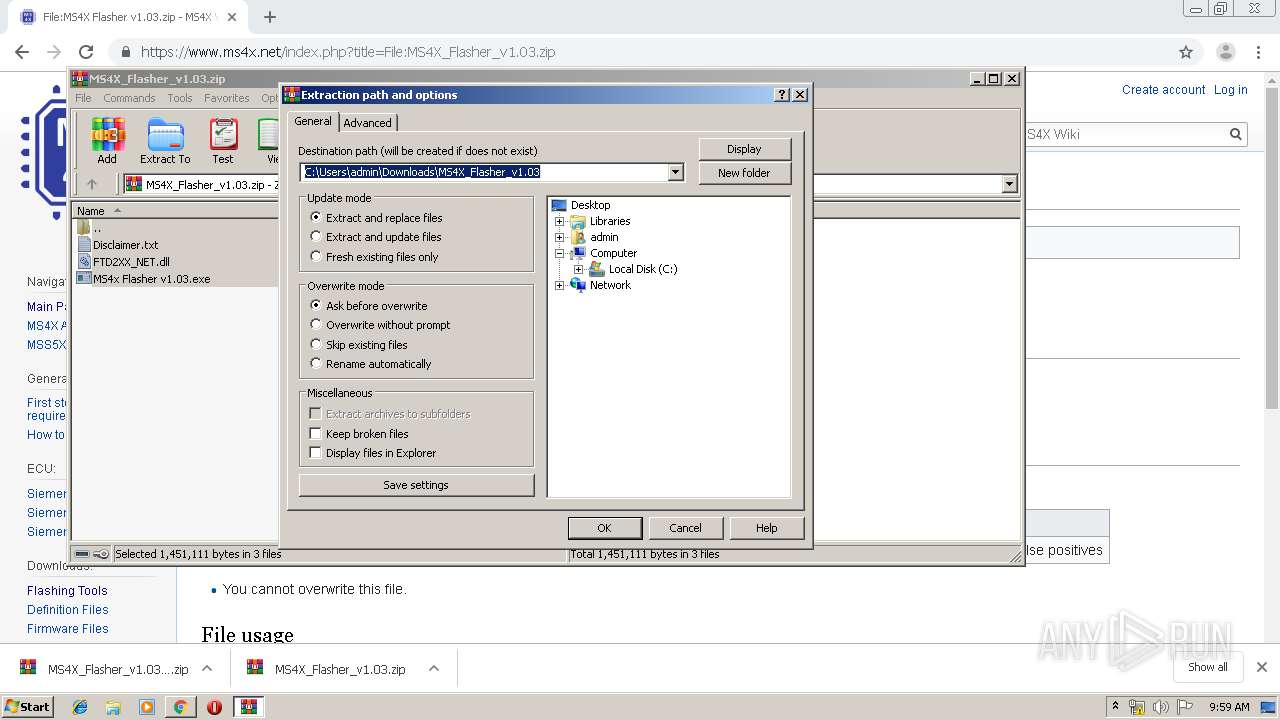Click the Start button

27,707
